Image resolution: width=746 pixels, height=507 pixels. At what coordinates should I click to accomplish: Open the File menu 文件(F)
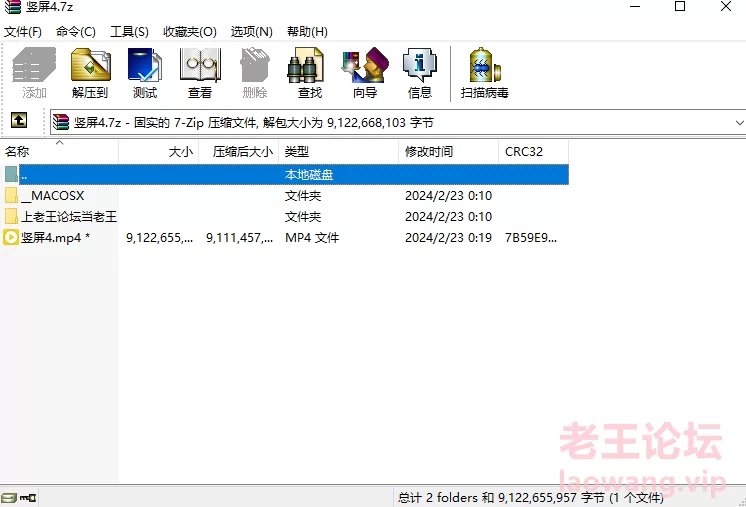click(23, 31)
